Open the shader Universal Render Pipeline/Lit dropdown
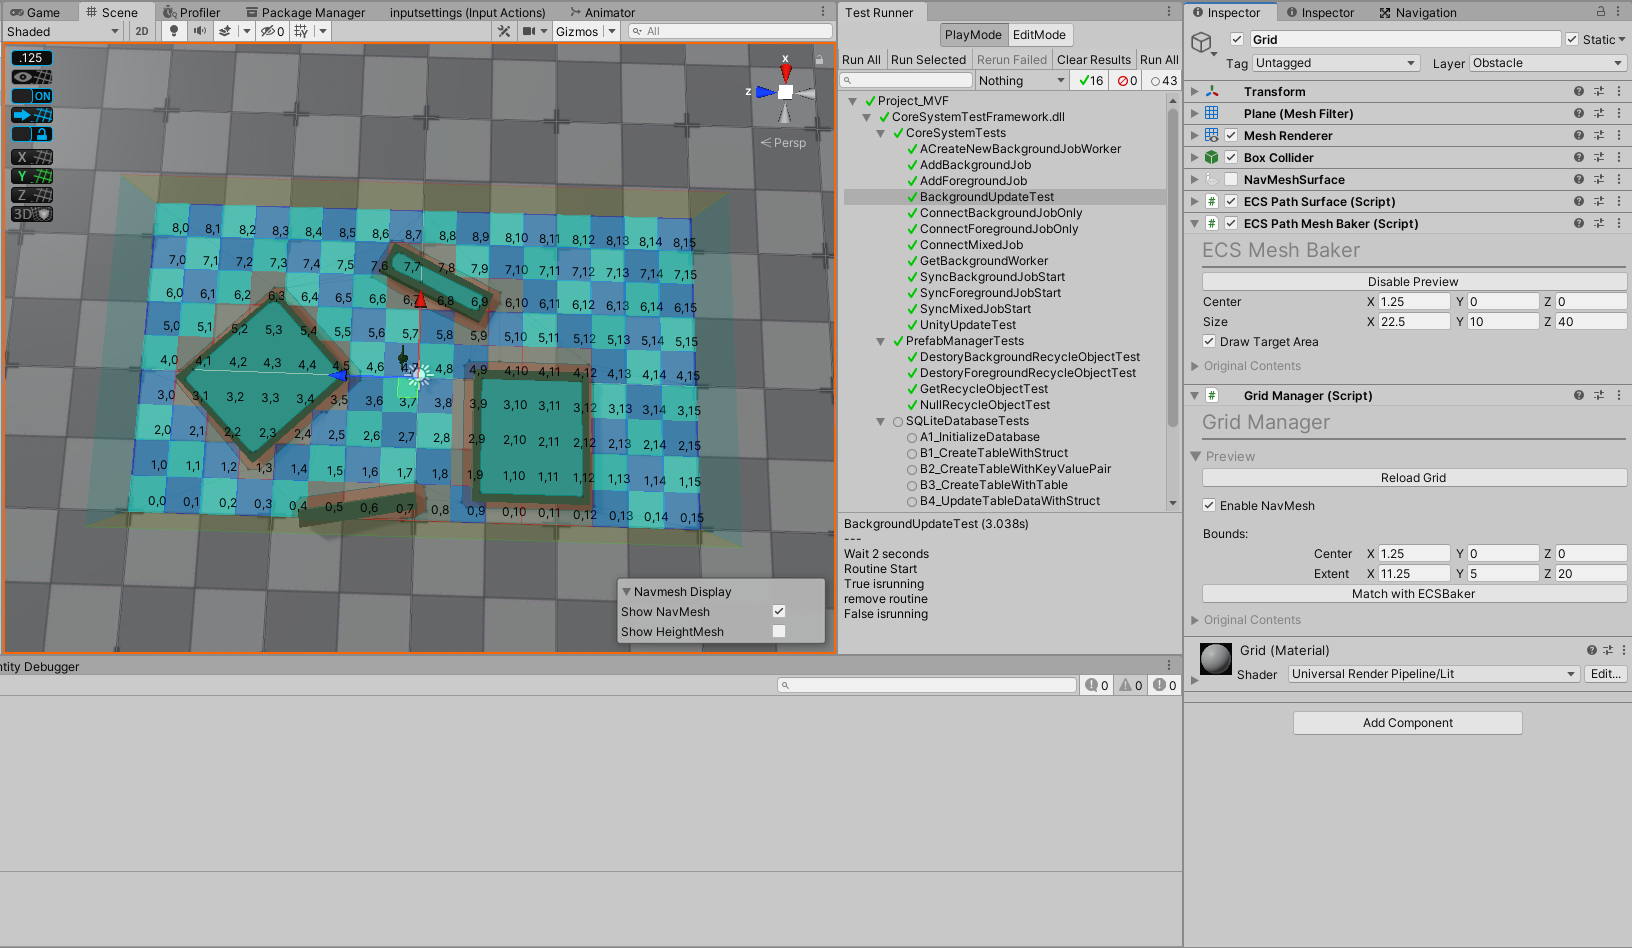Image resolution: width=1632 pixels, height=948 pixels. coord(1434,674)
